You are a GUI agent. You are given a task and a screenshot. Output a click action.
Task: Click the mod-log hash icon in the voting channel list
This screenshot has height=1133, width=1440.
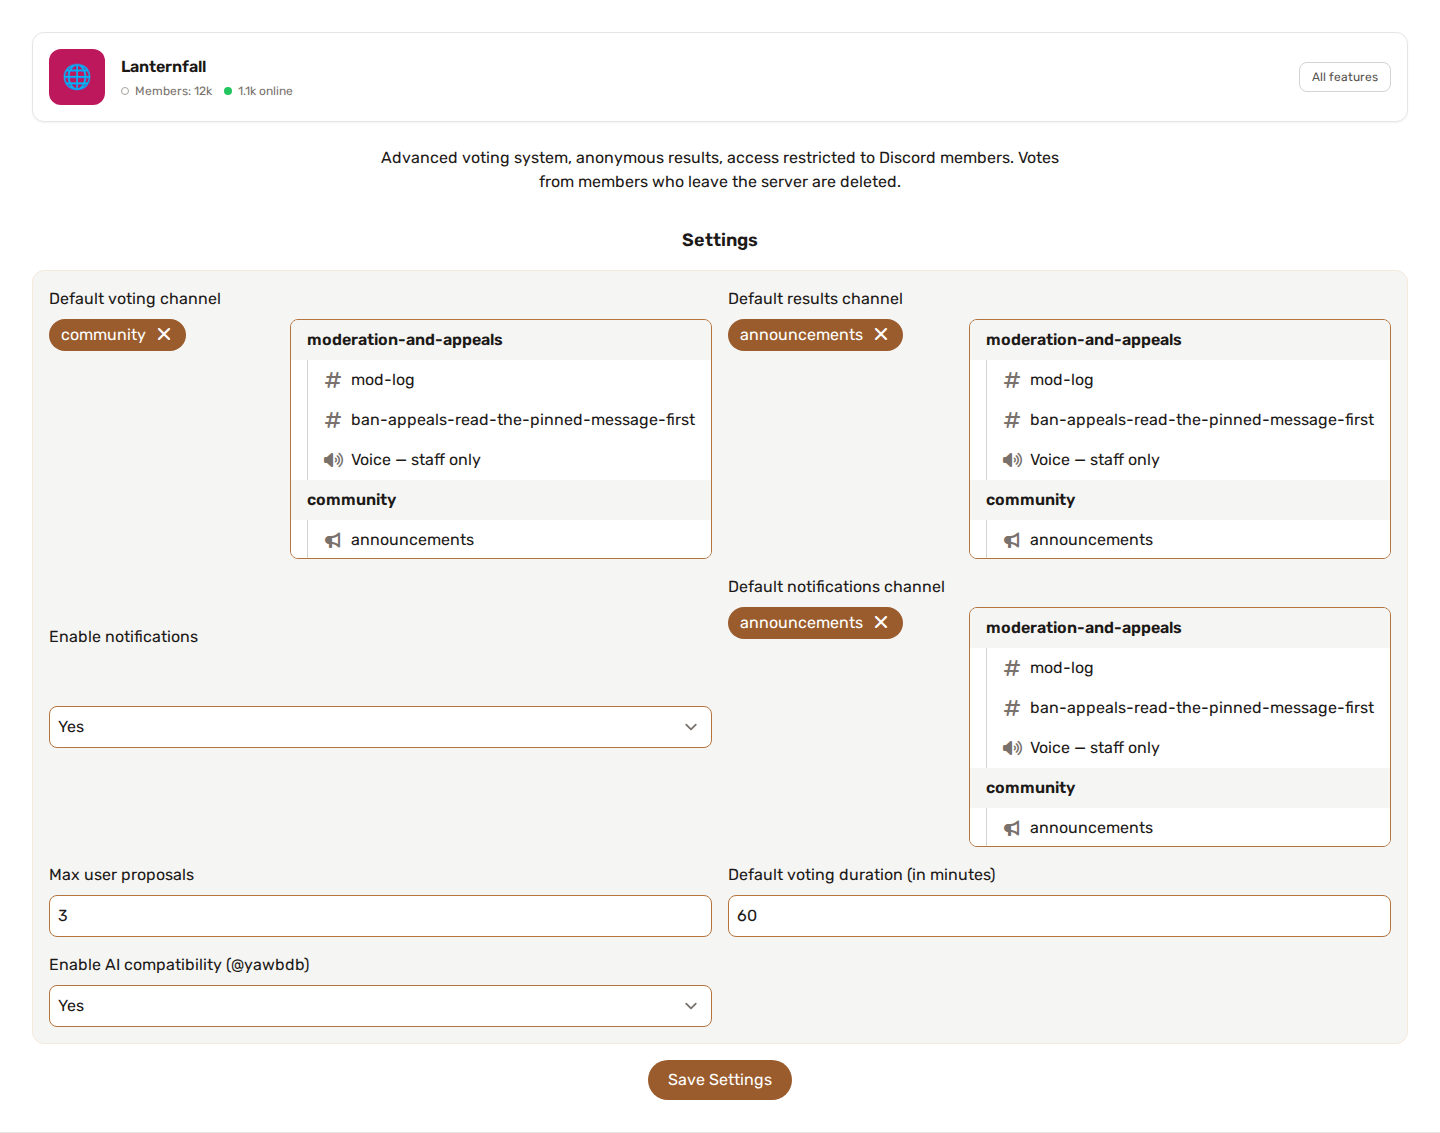(x=333, y=380)
